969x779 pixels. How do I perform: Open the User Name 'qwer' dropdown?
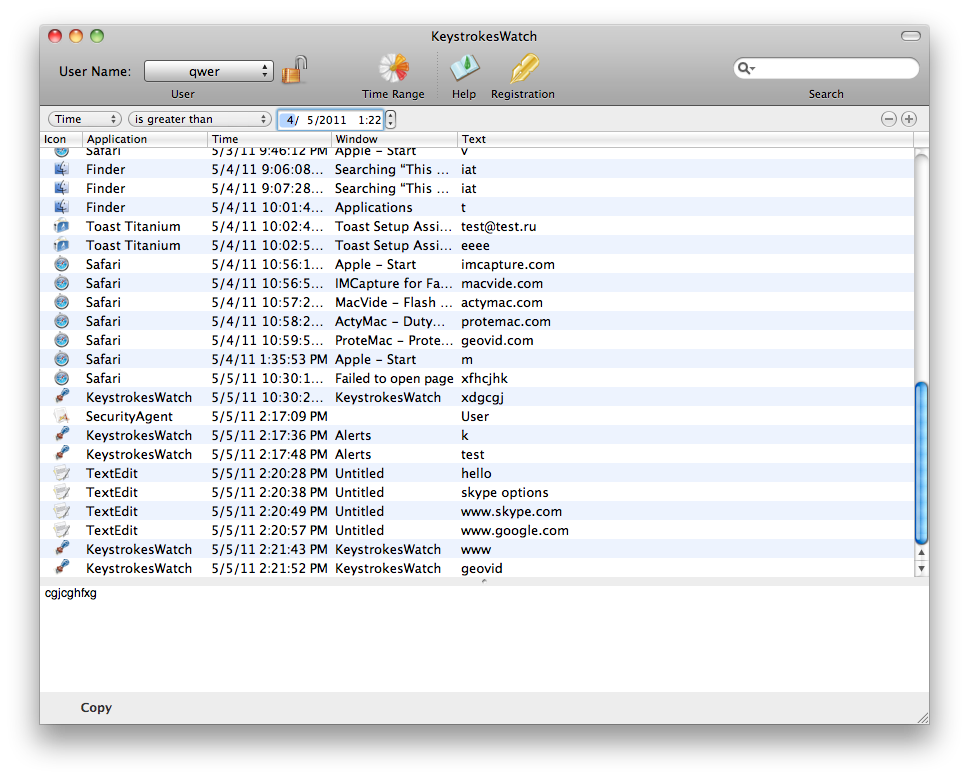(208, 71)
